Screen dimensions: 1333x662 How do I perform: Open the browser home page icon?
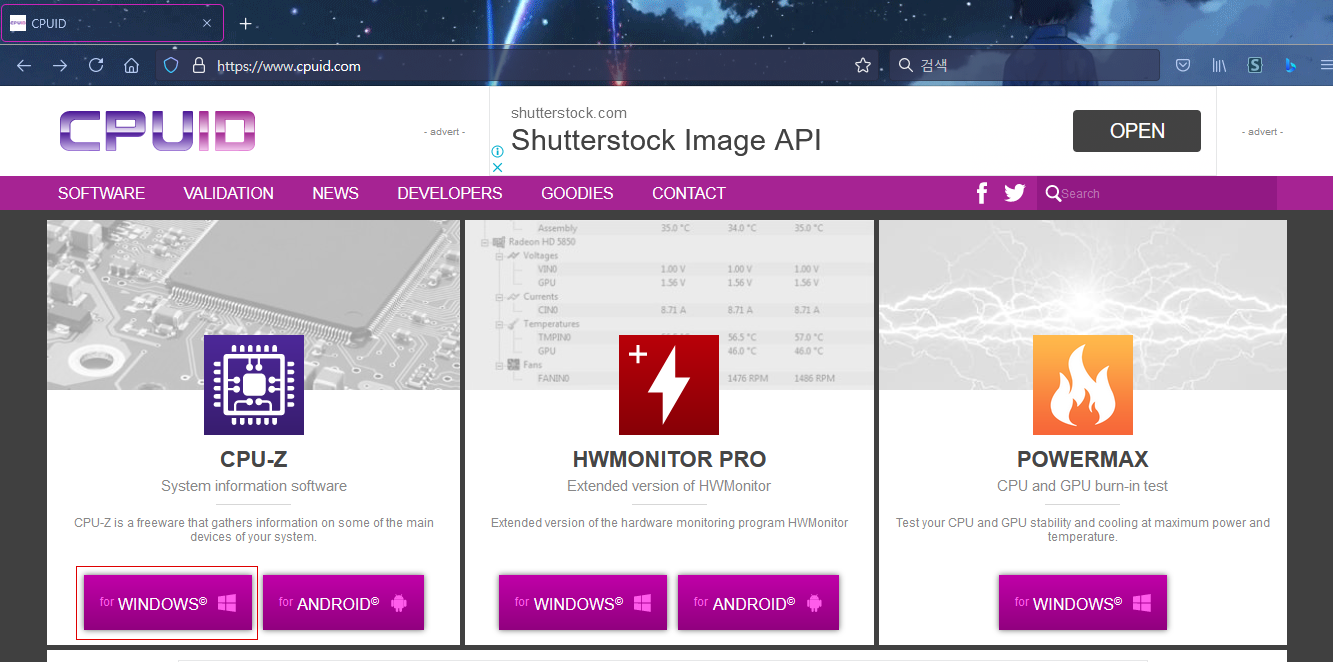(x=131, y=66)
